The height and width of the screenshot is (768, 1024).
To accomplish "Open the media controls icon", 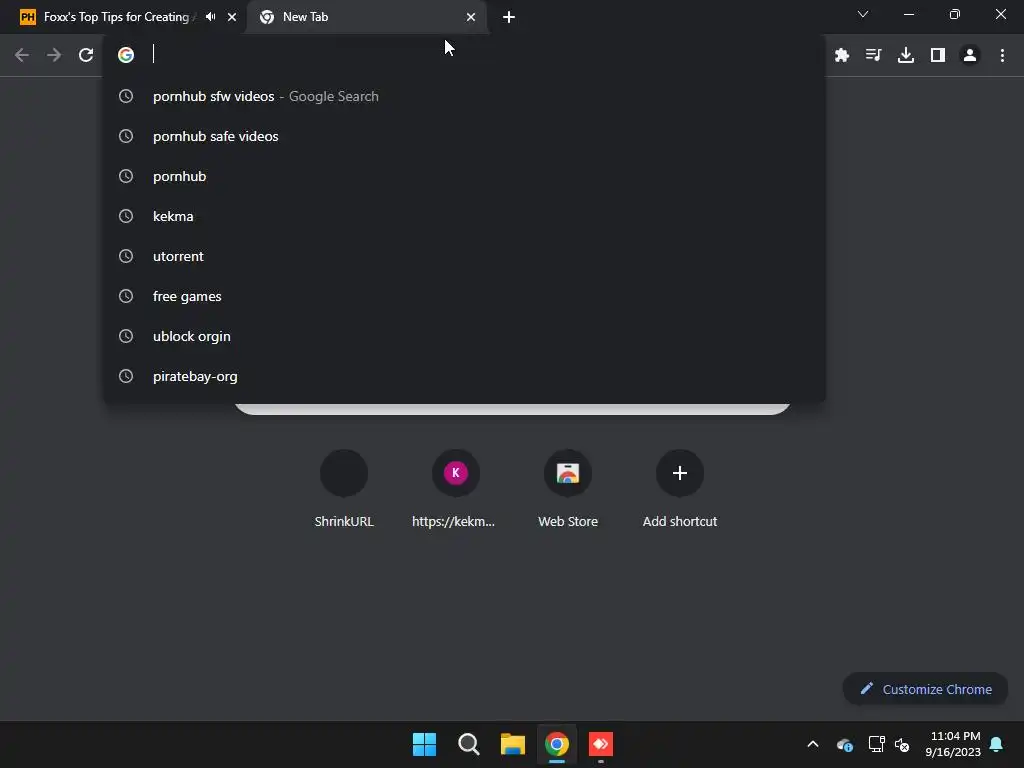I will point(873,56).
